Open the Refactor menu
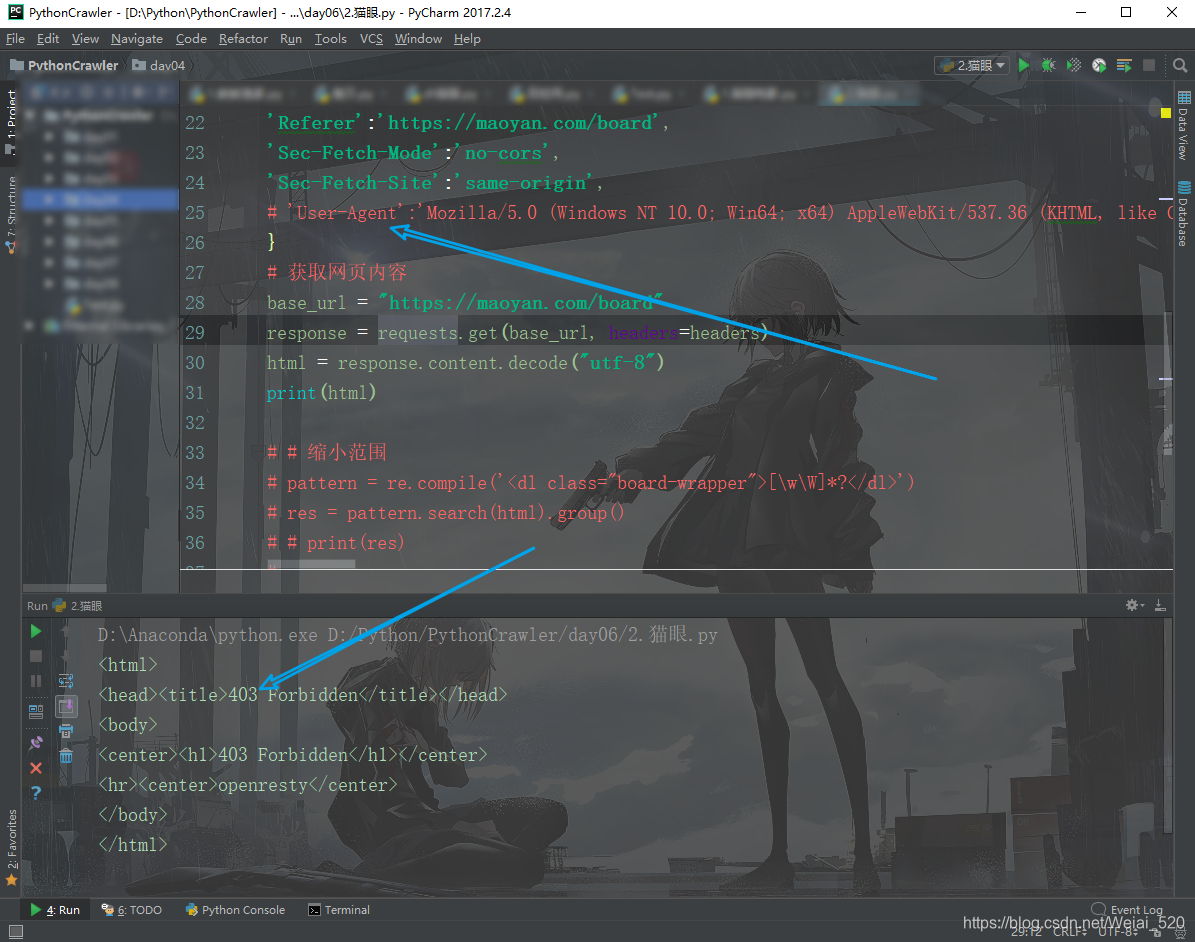This screenshot has width=1195, height=942. coord(243,39)
